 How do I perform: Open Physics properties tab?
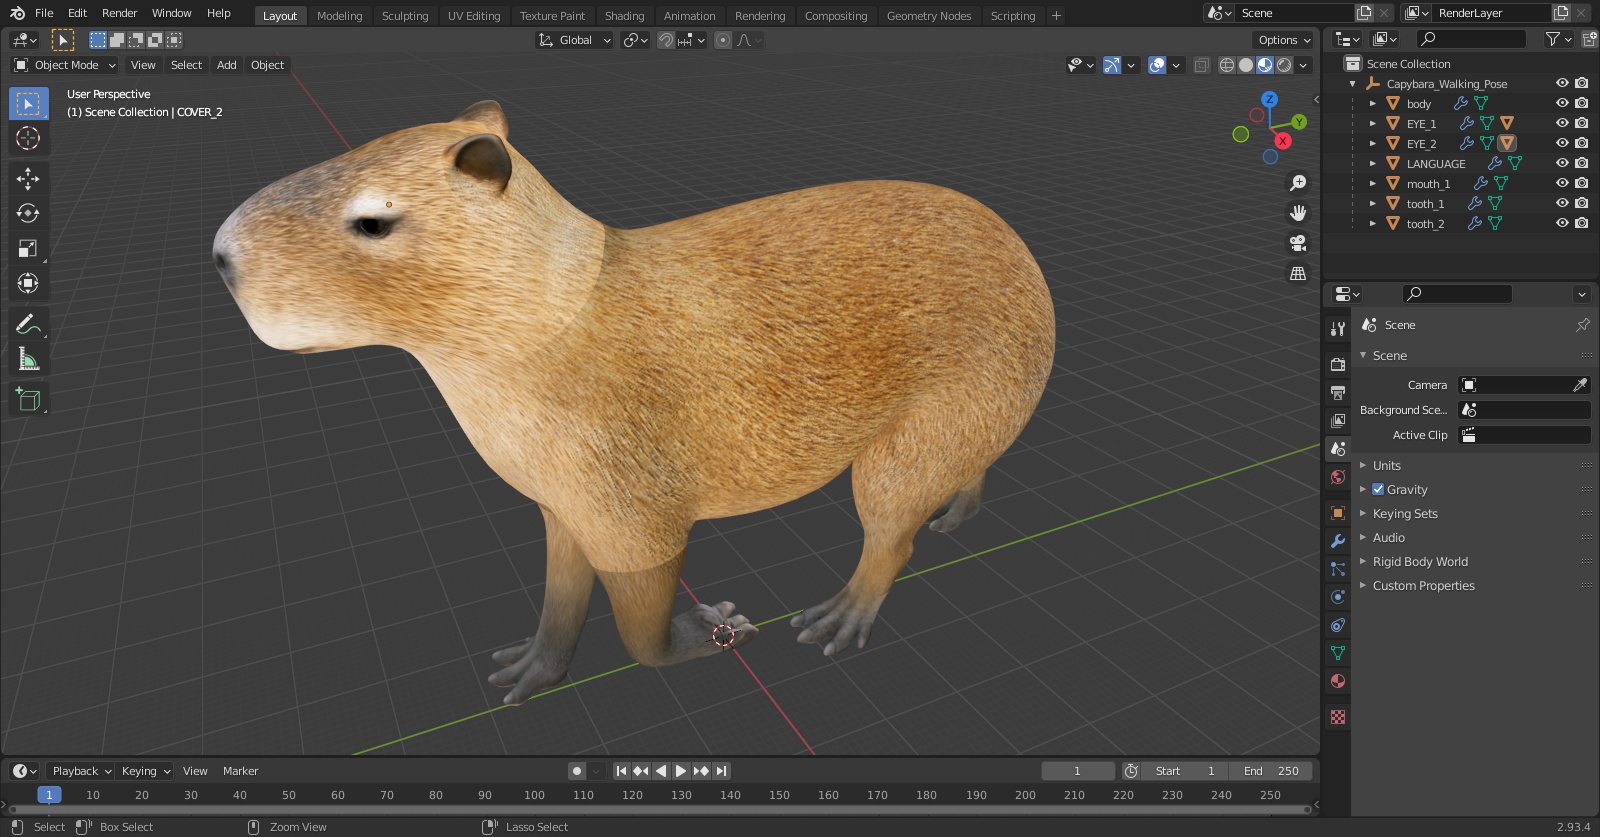1338,597
